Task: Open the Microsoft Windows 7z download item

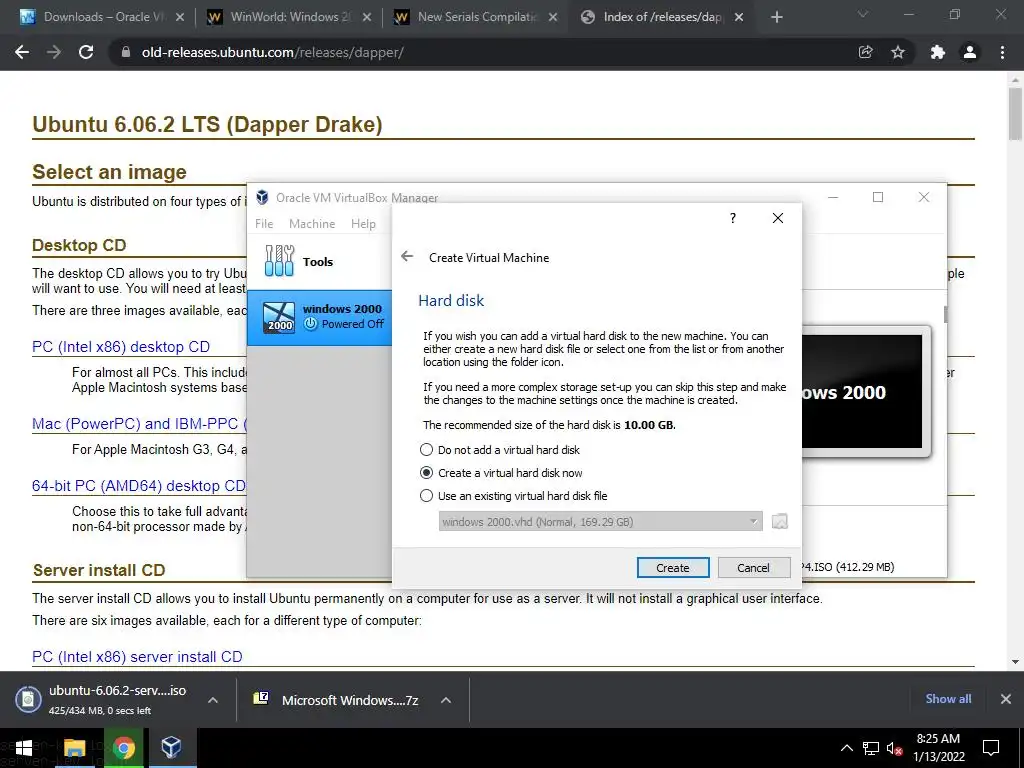Action: point(336,700)
